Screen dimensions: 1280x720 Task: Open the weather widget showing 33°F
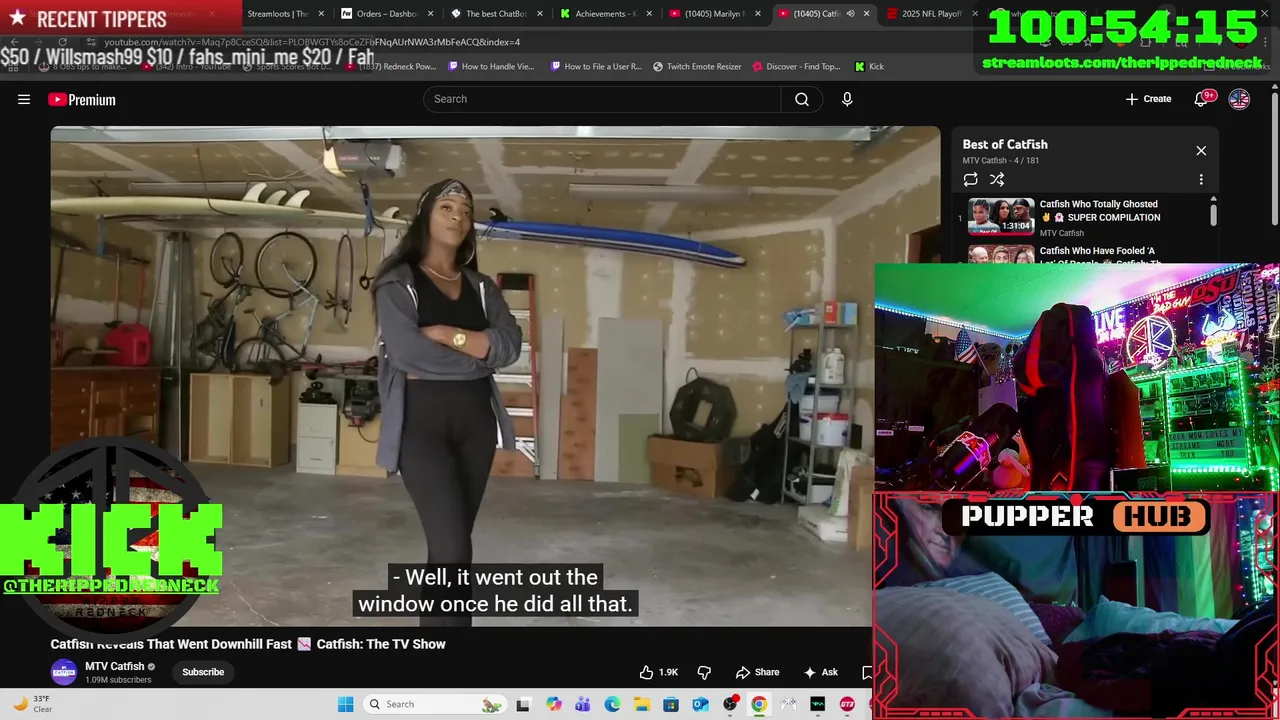(32, 704)
